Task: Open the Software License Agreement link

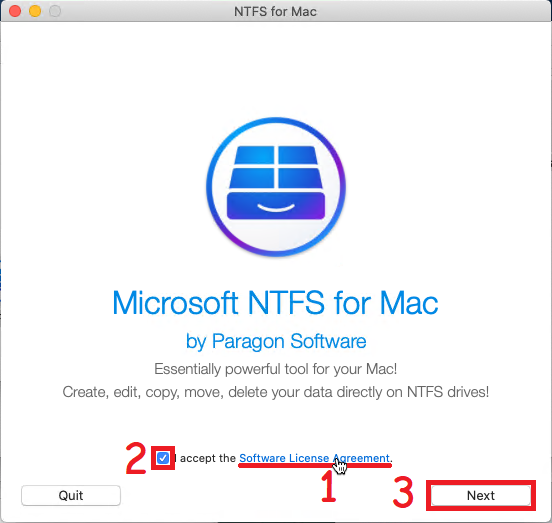Action: (x=314, y=458)
